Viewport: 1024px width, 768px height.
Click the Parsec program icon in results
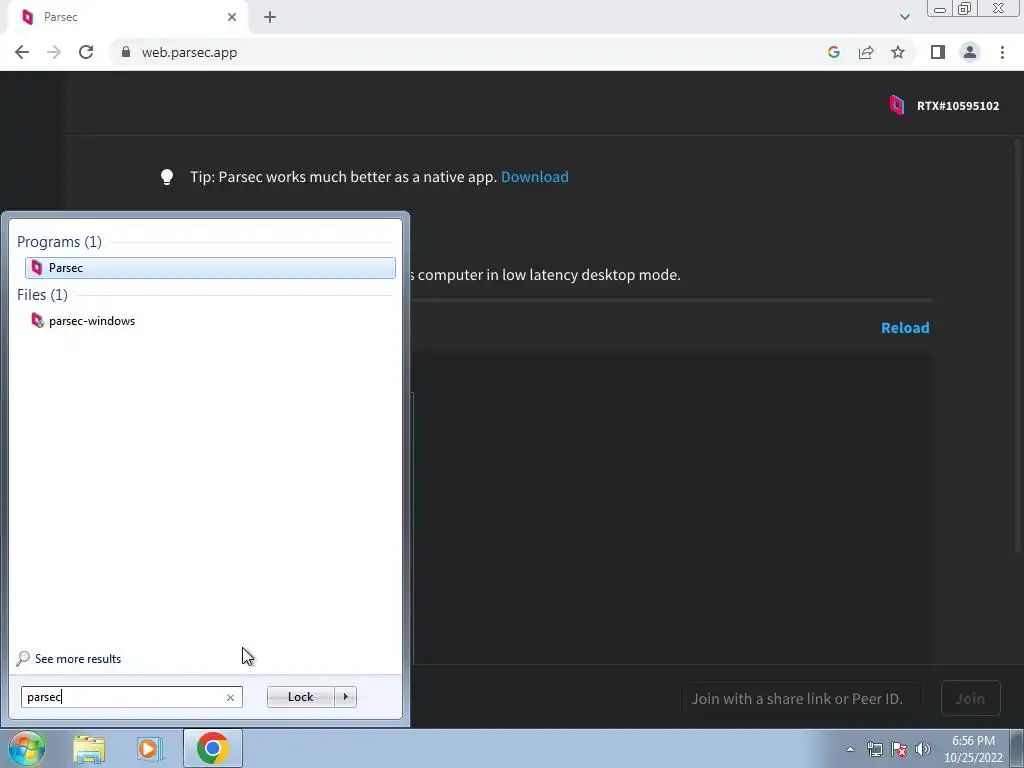click(x=37, y=268)
